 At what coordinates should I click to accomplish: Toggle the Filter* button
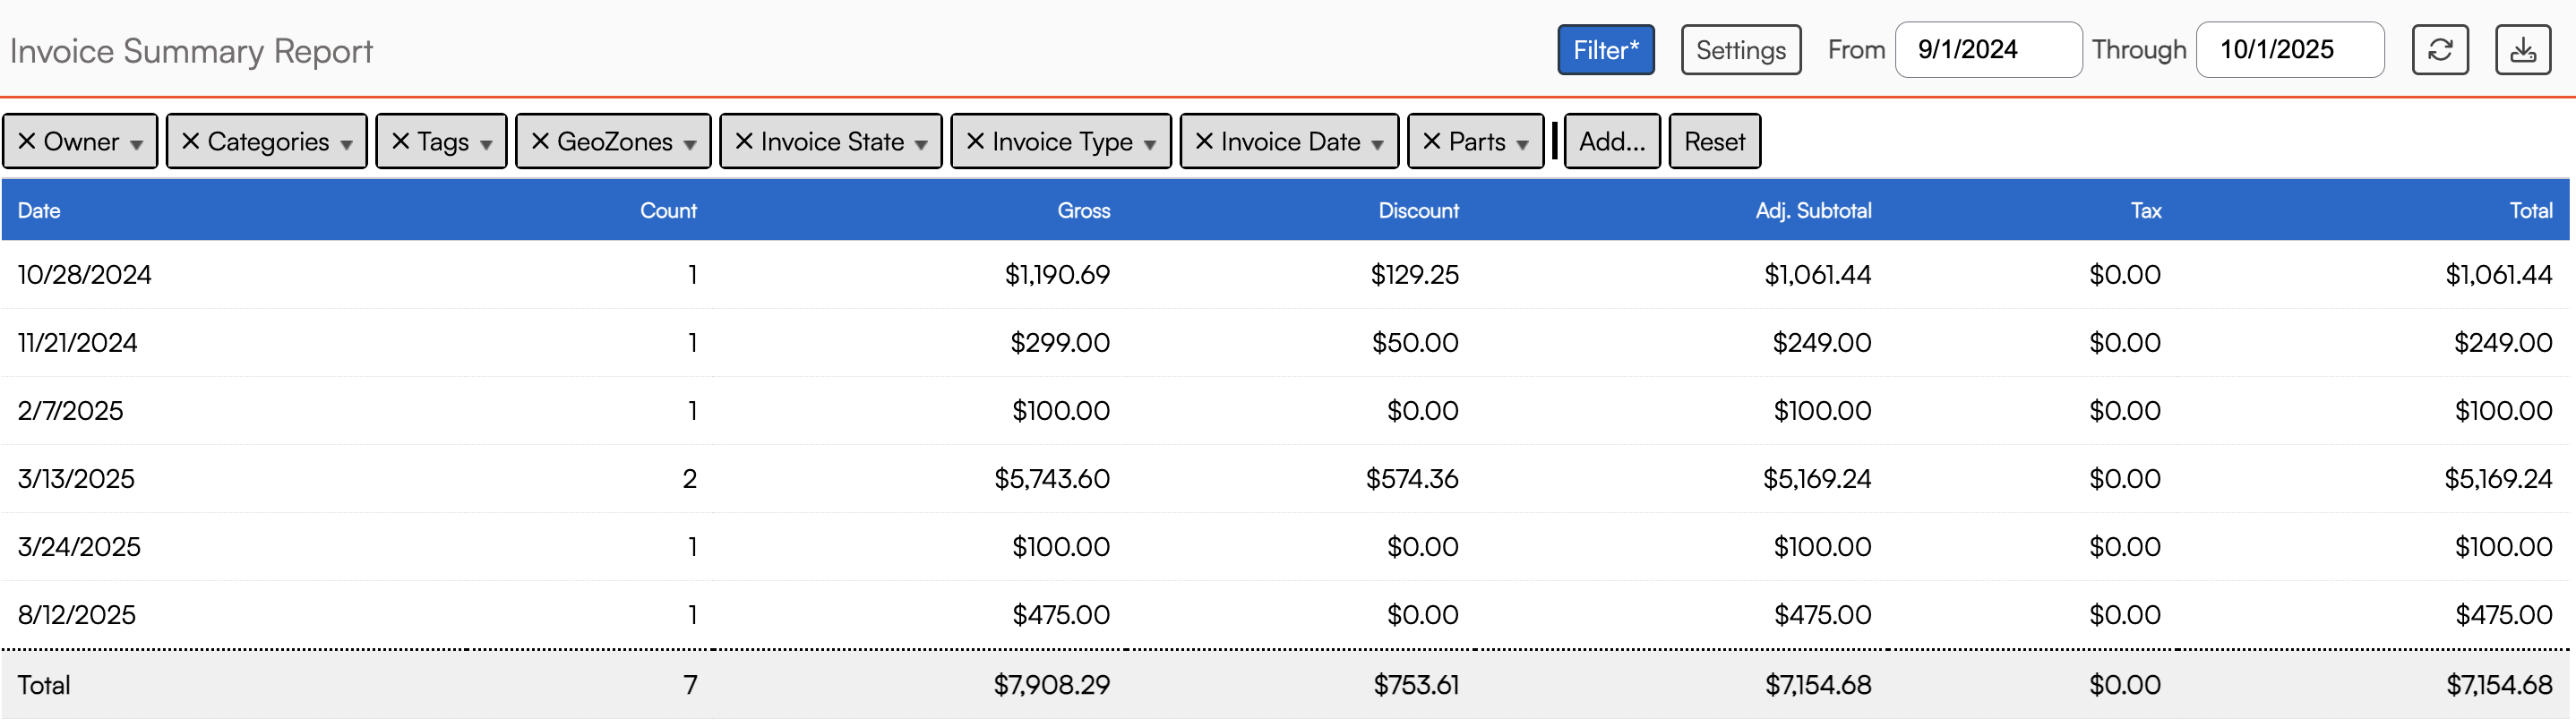pyautogui.click(x=1605, y=50)
